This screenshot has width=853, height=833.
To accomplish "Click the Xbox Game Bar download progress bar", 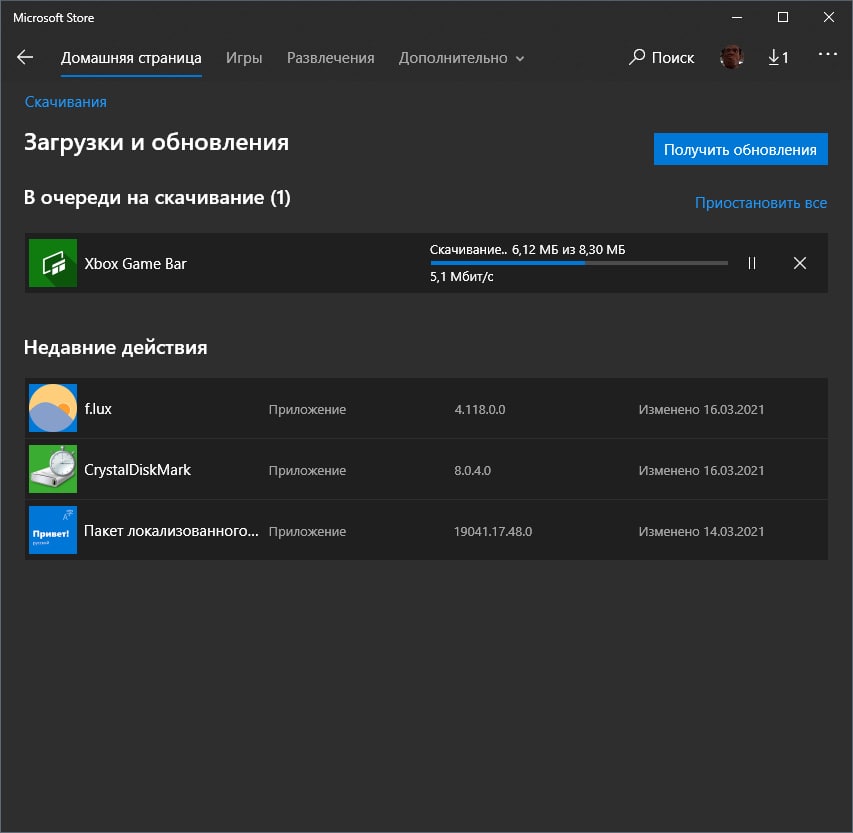I will 579,263.
